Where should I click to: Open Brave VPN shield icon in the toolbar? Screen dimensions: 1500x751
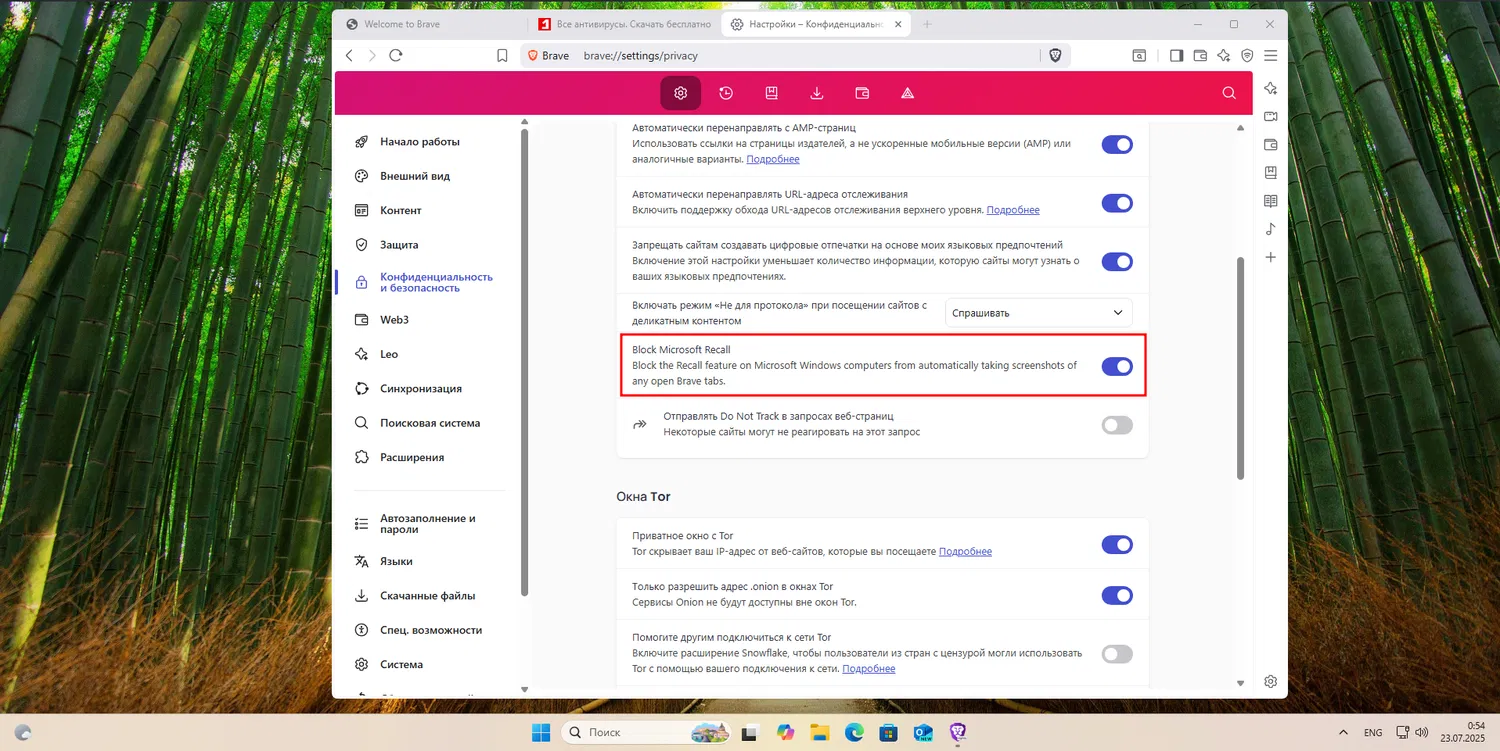[1247, 56]
